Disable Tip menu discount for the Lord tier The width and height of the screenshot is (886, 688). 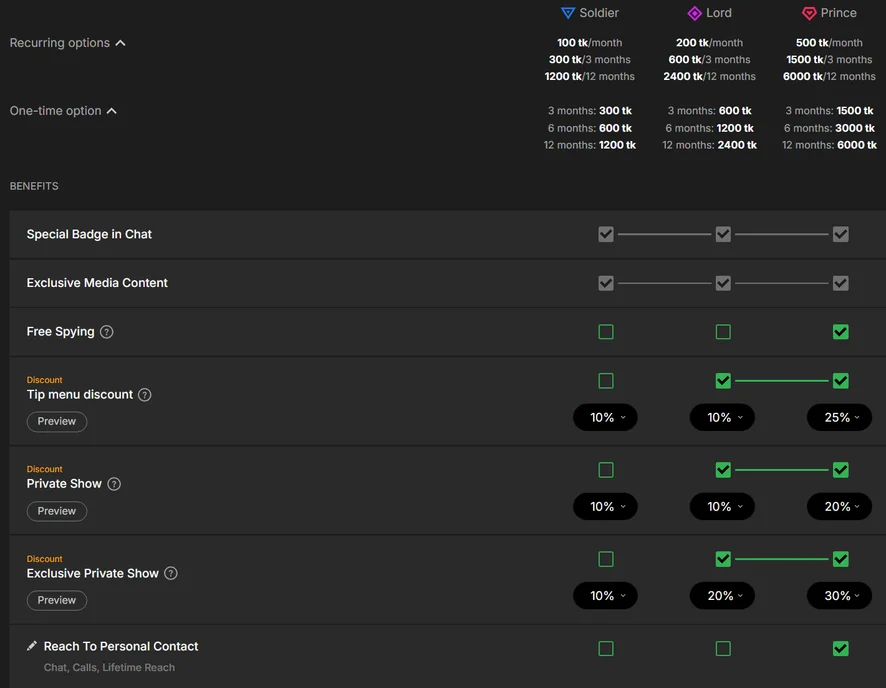click(723, 381)
